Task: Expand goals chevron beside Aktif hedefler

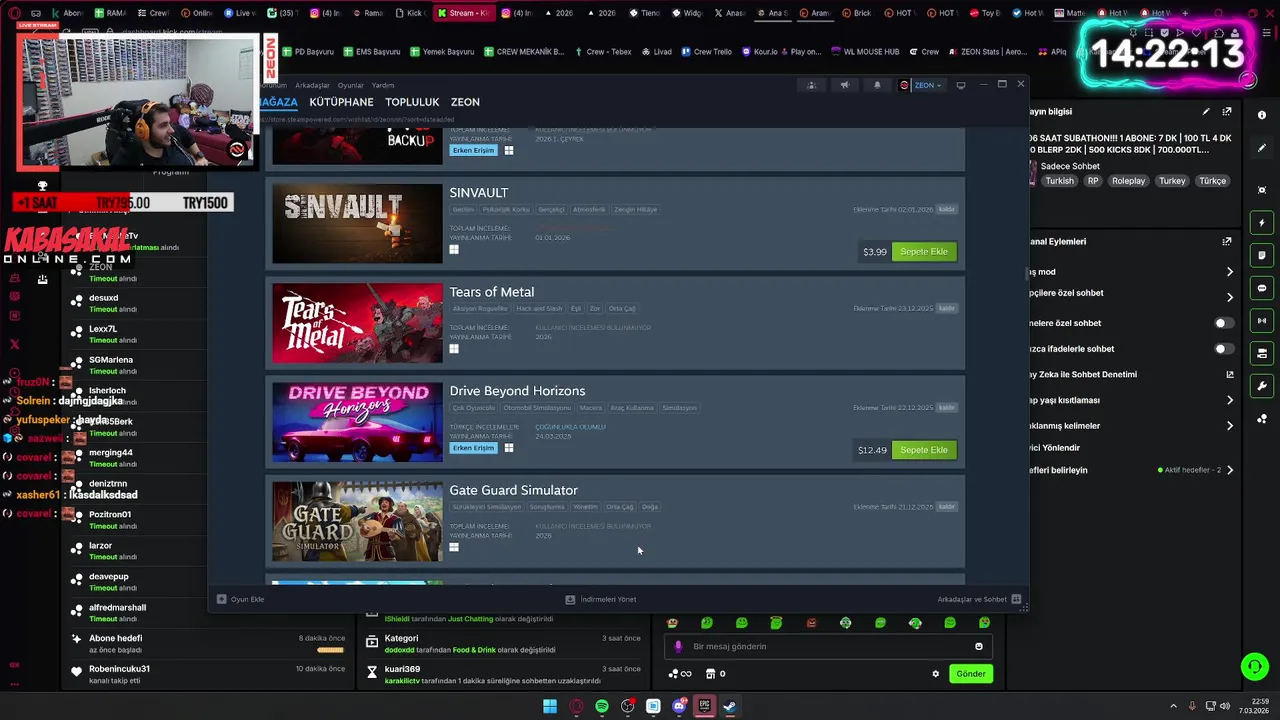Action: point(1230,470)
